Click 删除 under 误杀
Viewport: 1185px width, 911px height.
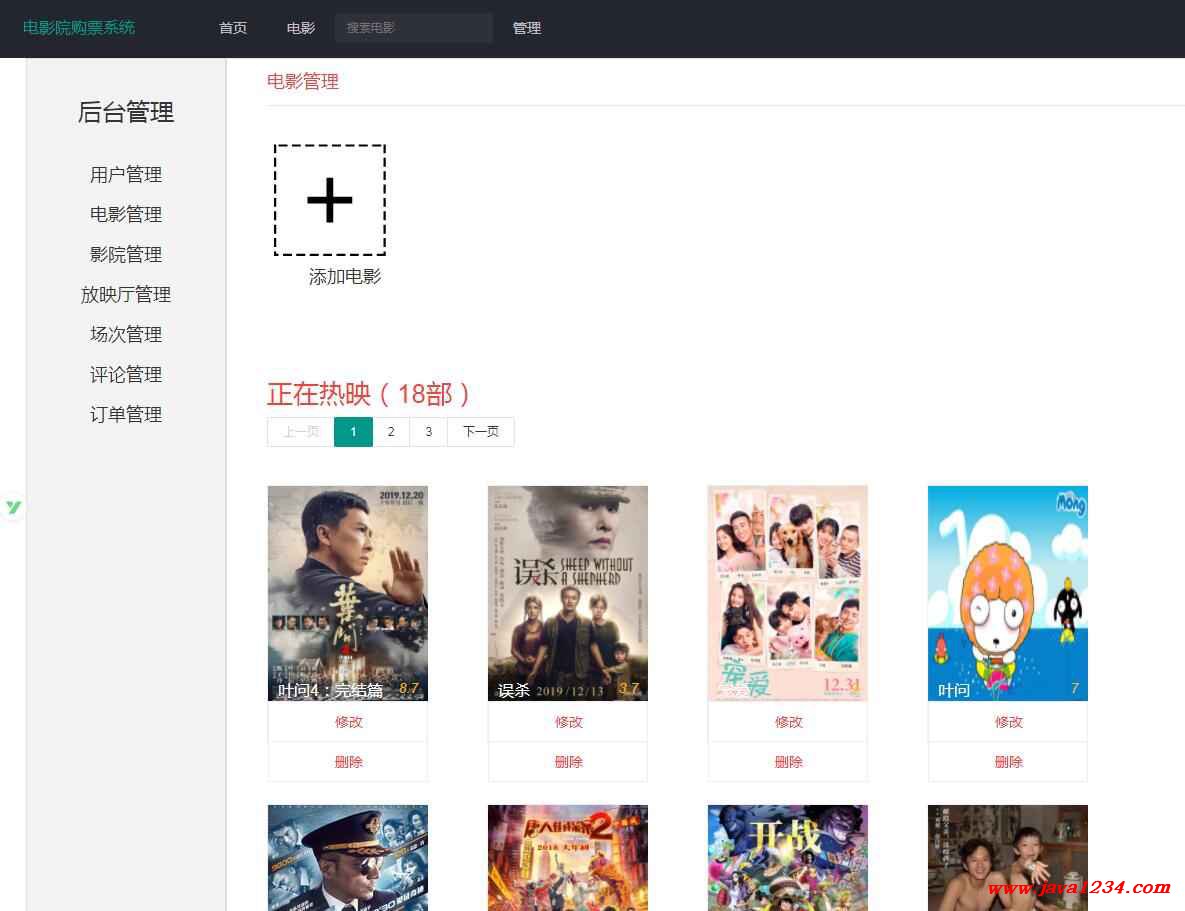tap(568, 762)
